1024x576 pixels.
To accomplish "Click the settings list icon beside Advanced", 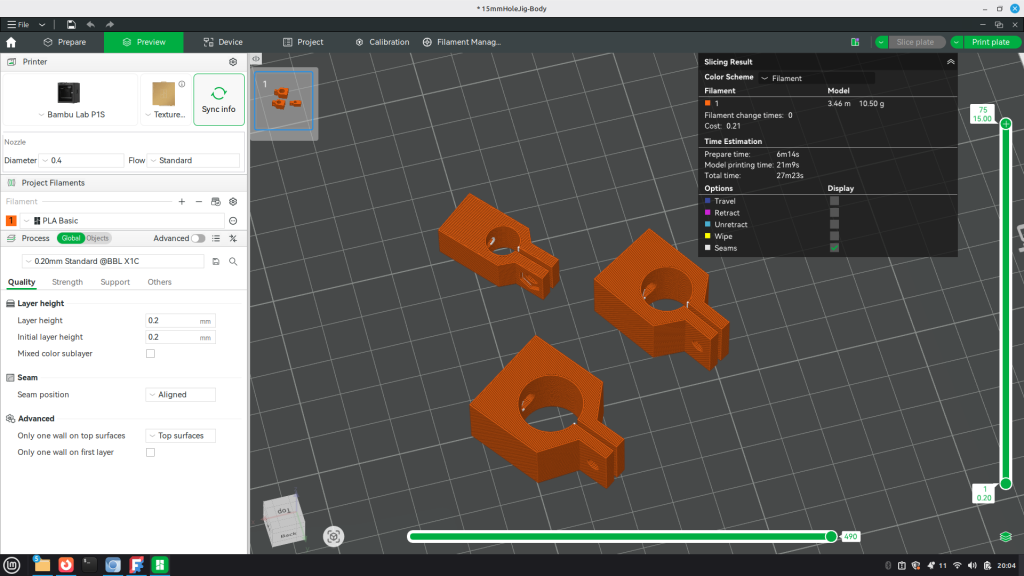I will pos(216,238).
